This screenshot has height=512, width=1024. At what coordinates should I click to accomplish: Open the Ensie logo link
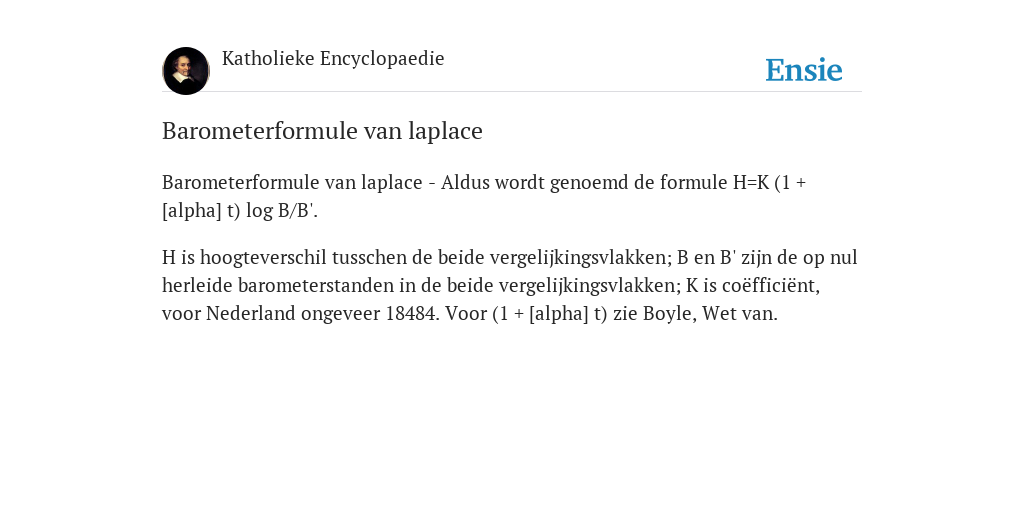point(804,70)
